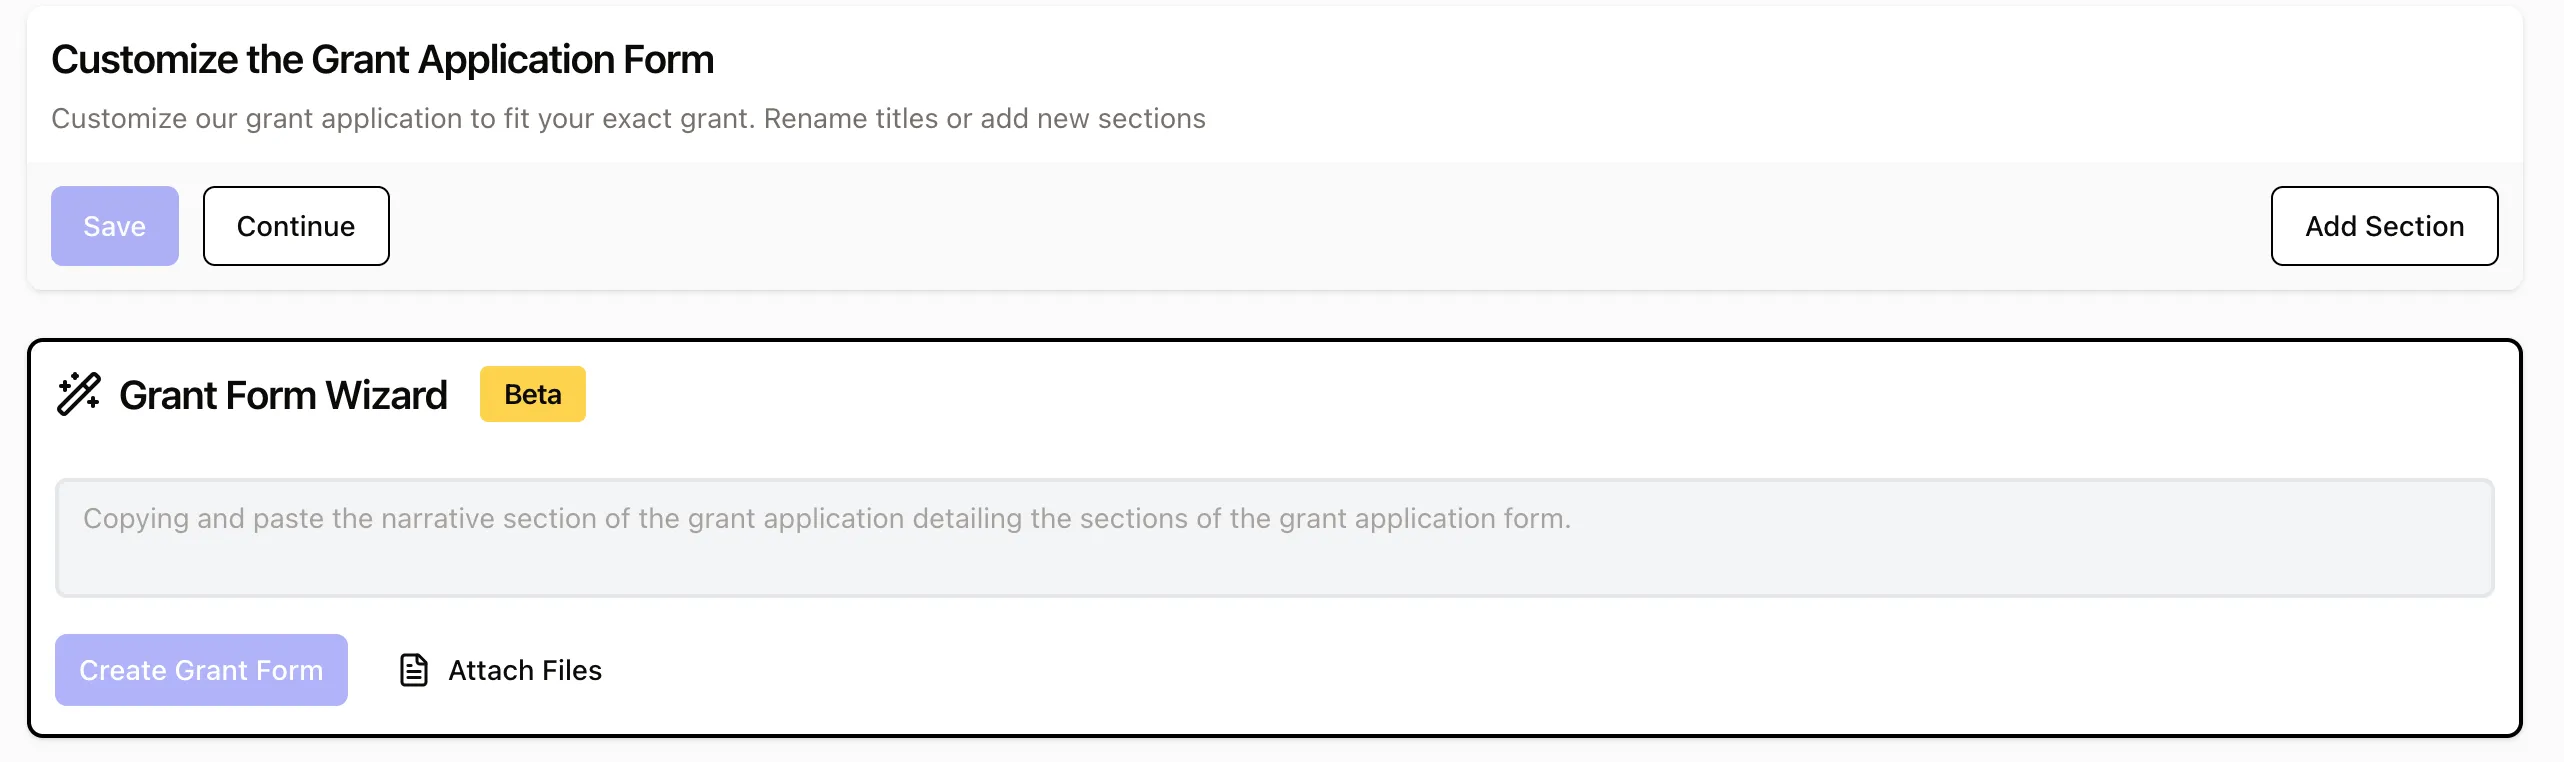2564x762 pixels.
Task: Select the purple Save button
Action: (x=115, y=226)
